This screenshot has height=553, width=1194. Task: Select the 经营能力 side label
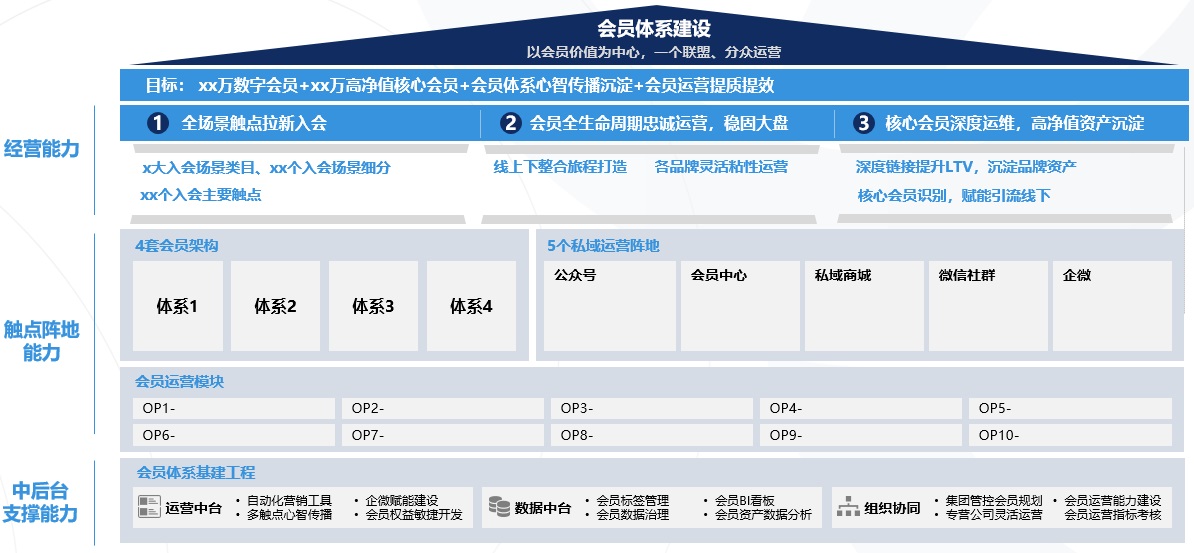pyautogui.click(x=41, y=149)
